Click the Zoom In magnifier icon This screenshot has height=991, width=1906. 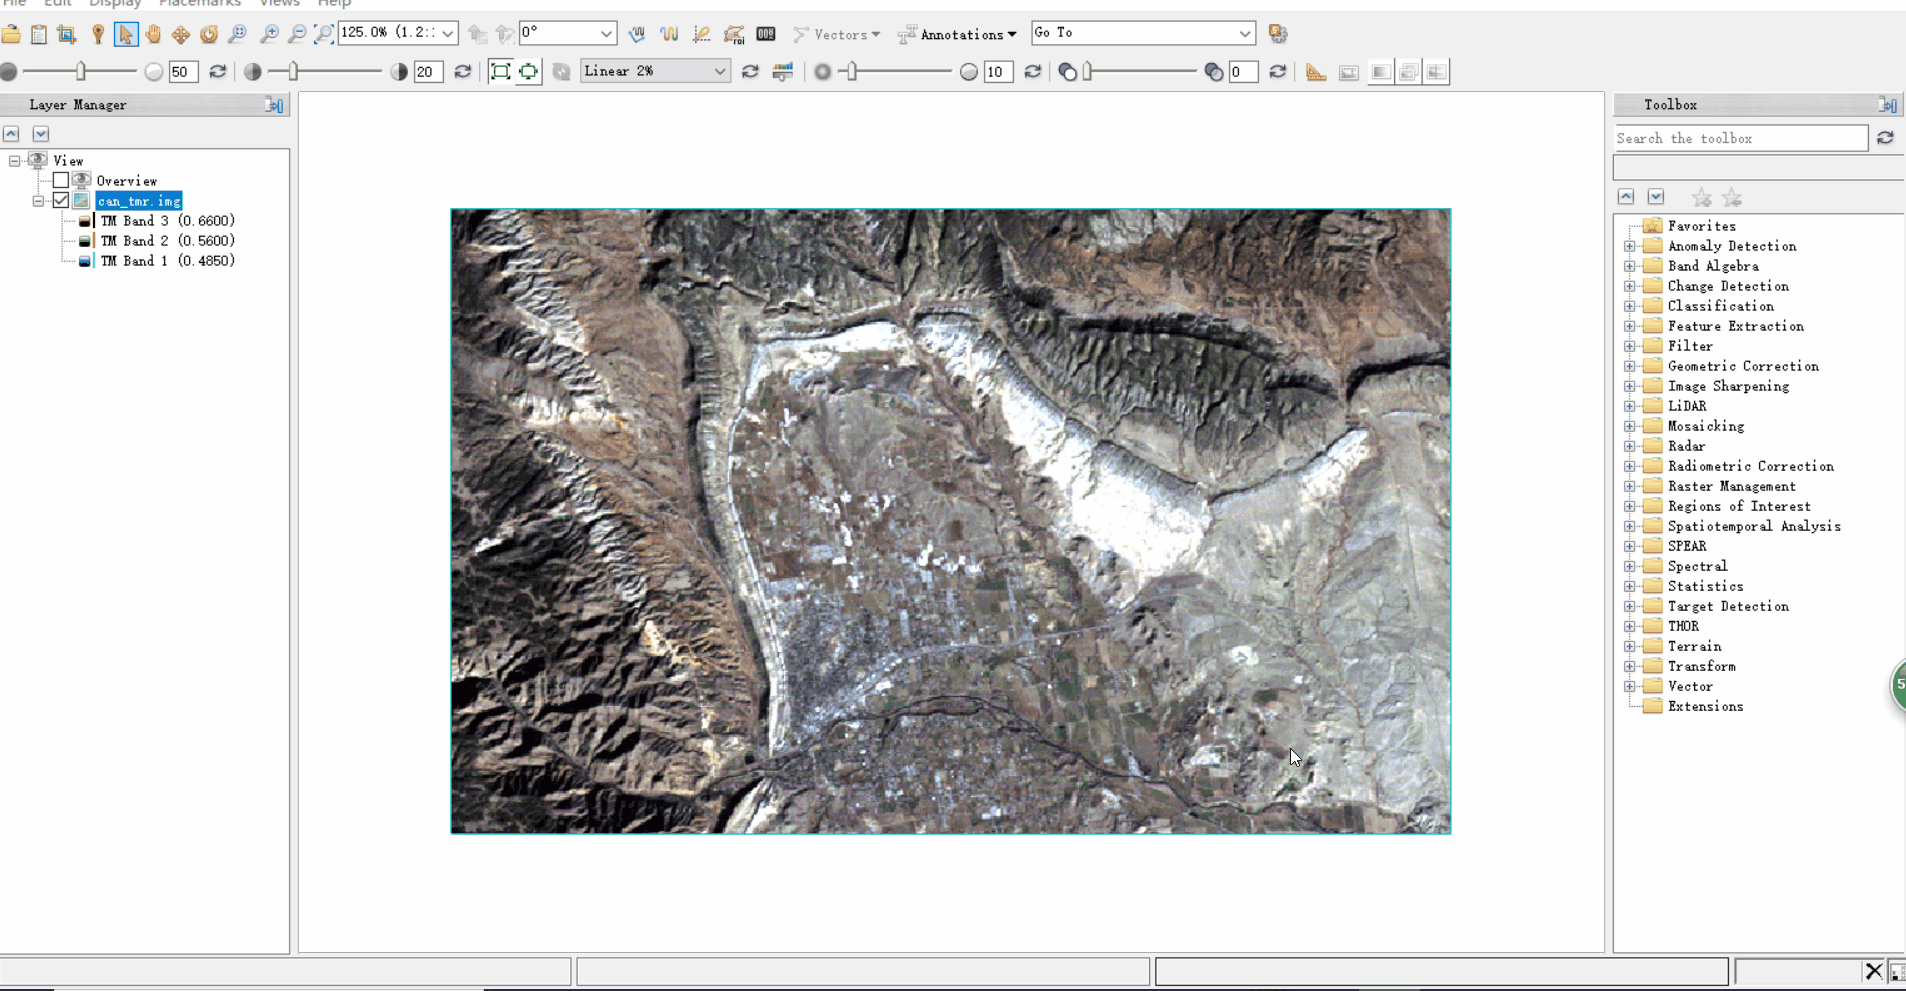(x=269, y=34)
